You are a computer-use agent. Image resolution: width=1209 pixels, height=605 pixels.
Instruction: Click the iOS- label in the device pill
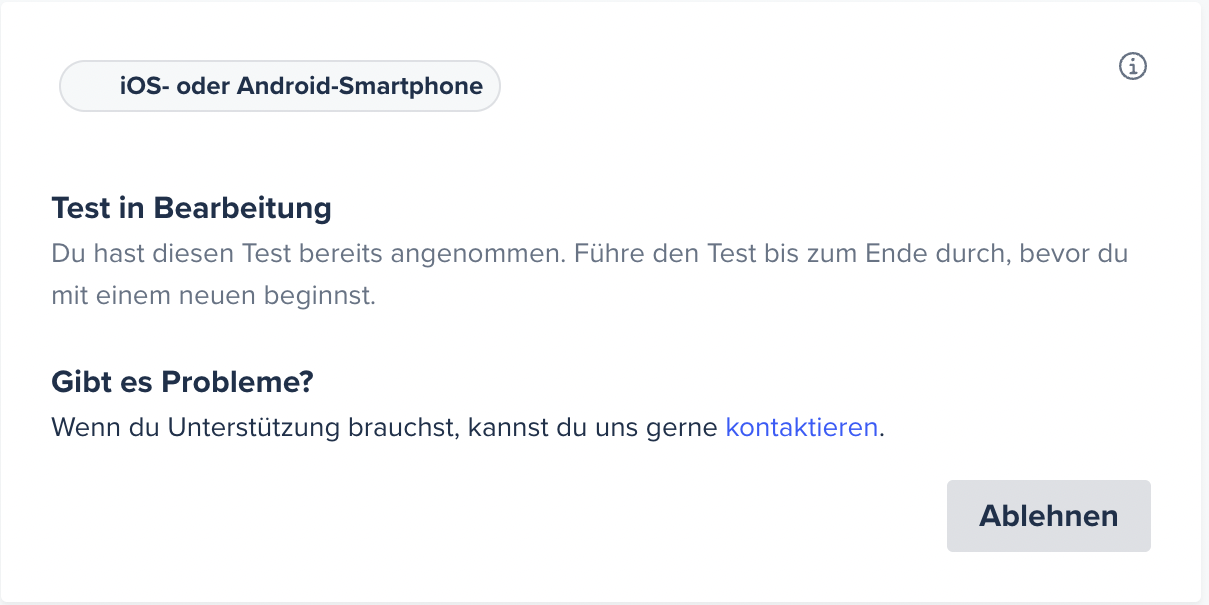[x=145, y=86]
